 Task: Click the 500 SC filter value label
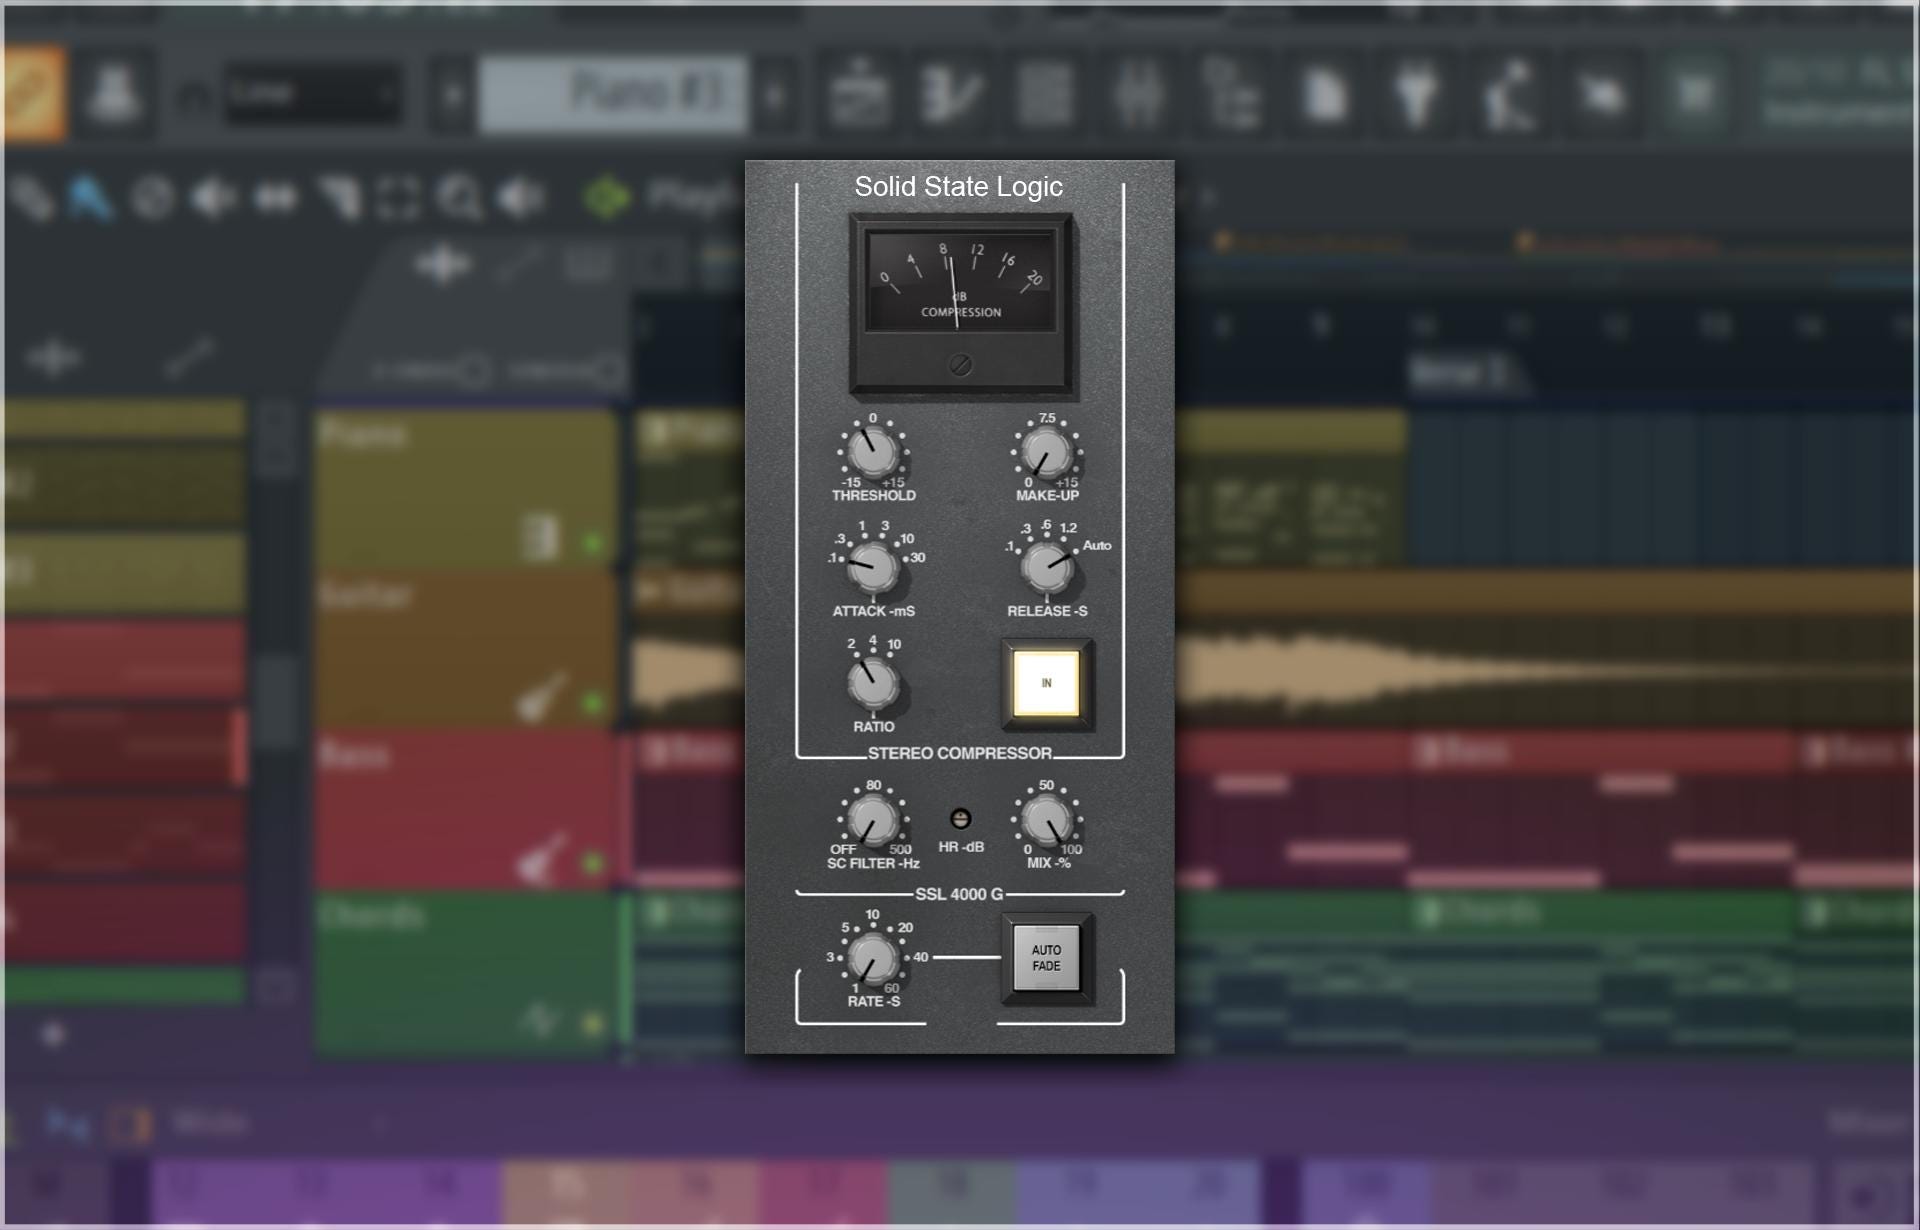click(x=900, y=849)
